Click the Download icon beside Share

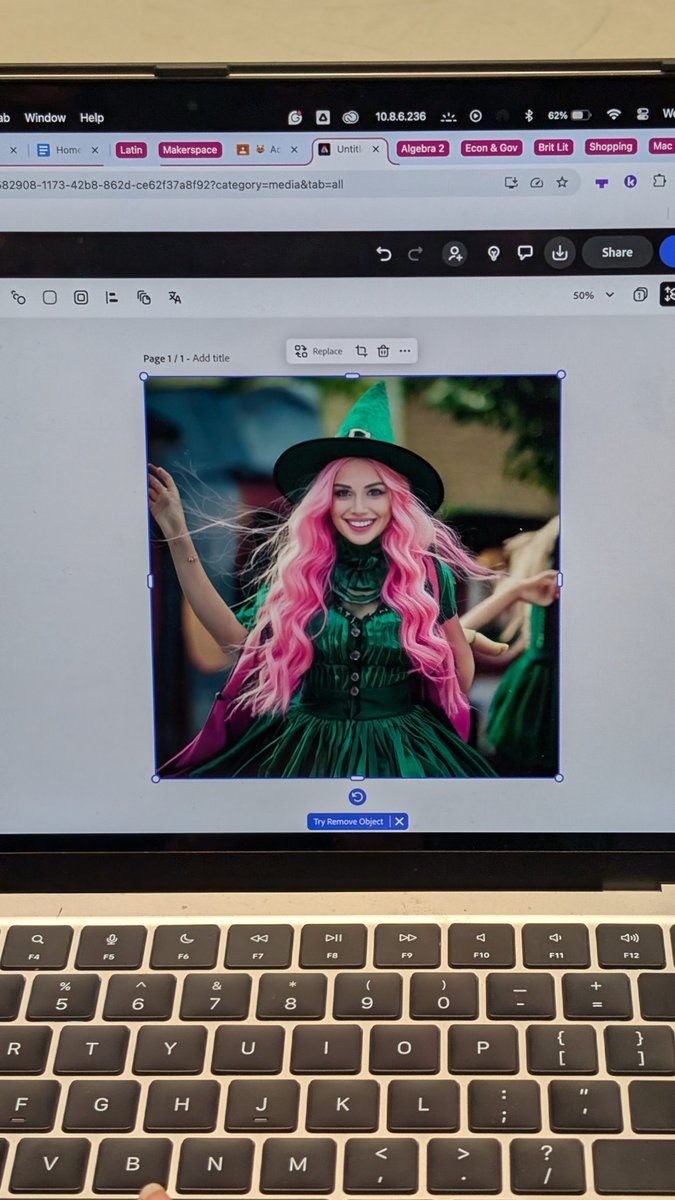pos(560,253)
